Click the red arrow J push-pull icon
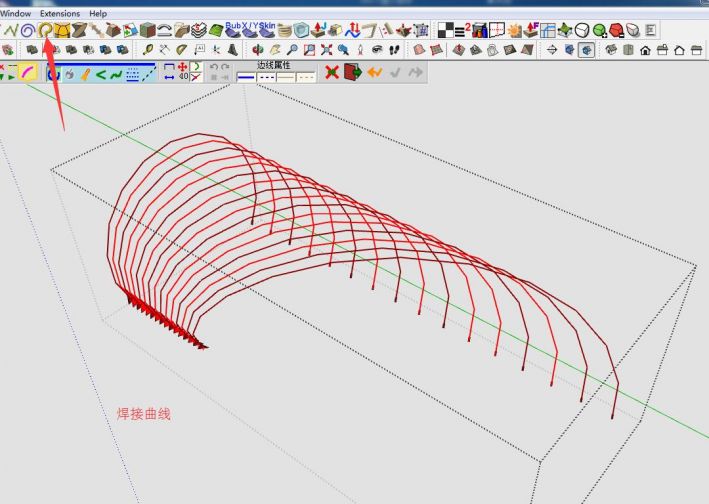709x504 pixels. [x=319, y=30]
